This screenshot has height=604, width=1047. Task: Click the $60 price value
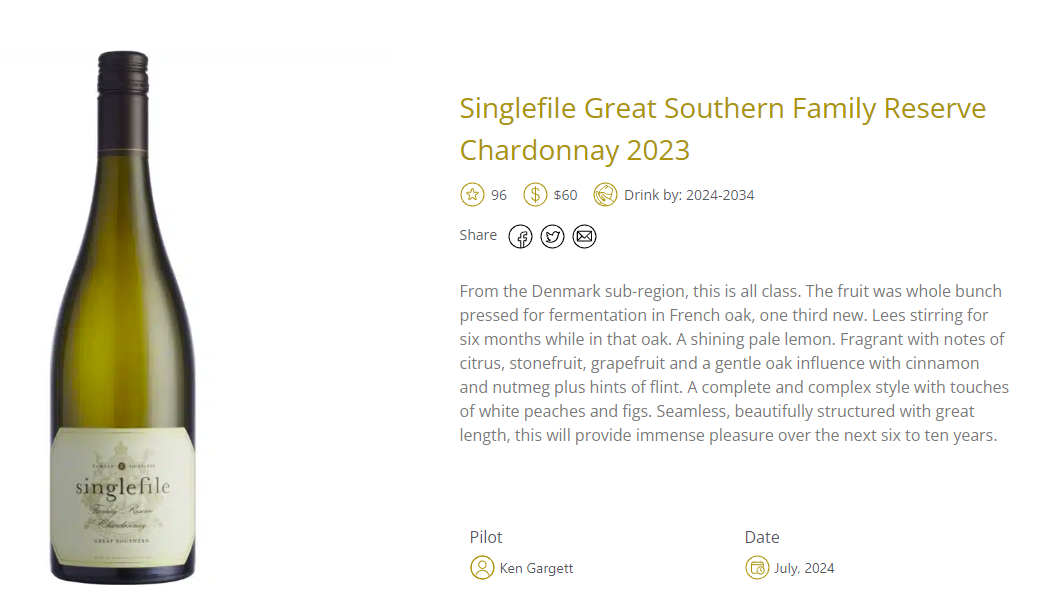(x=566, y=196)
